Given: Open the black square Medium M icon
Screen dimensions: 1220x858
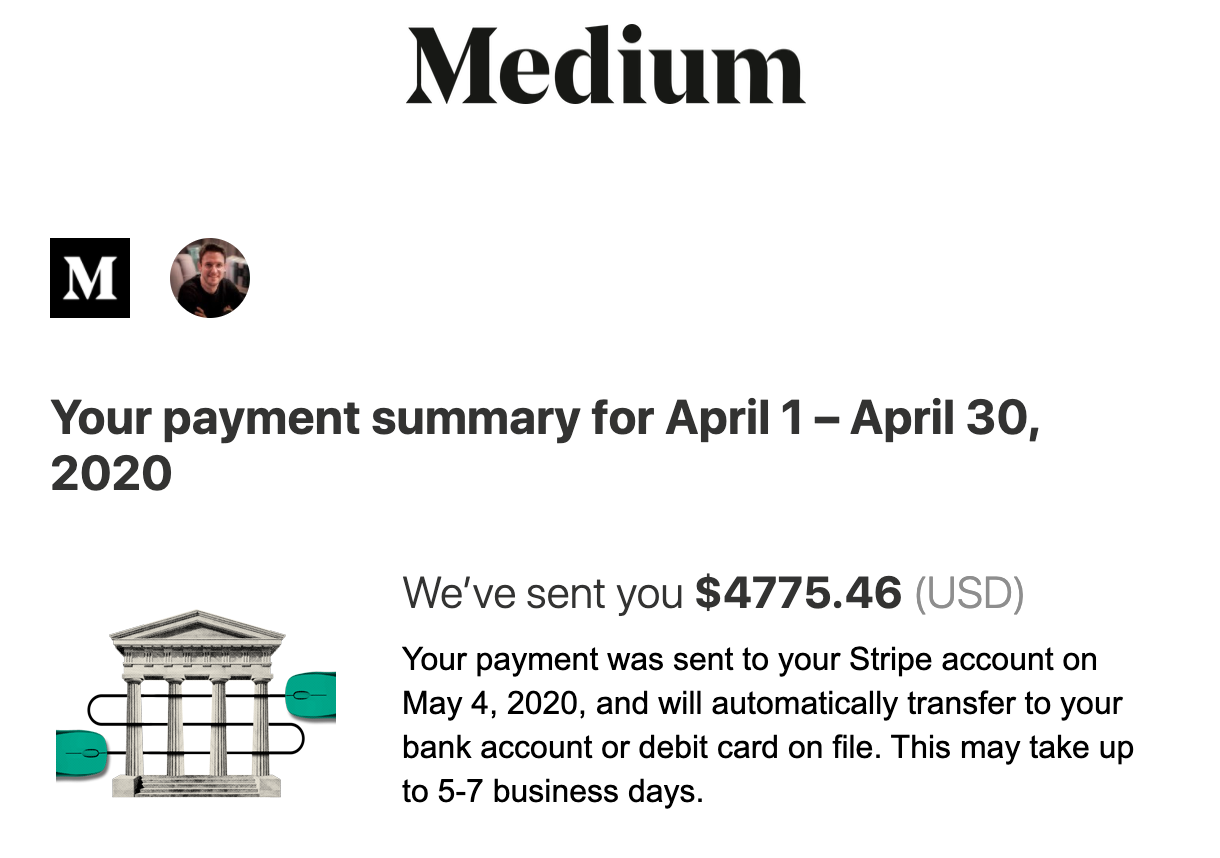Looking at the screenshot, I should (x=90, y=278).
